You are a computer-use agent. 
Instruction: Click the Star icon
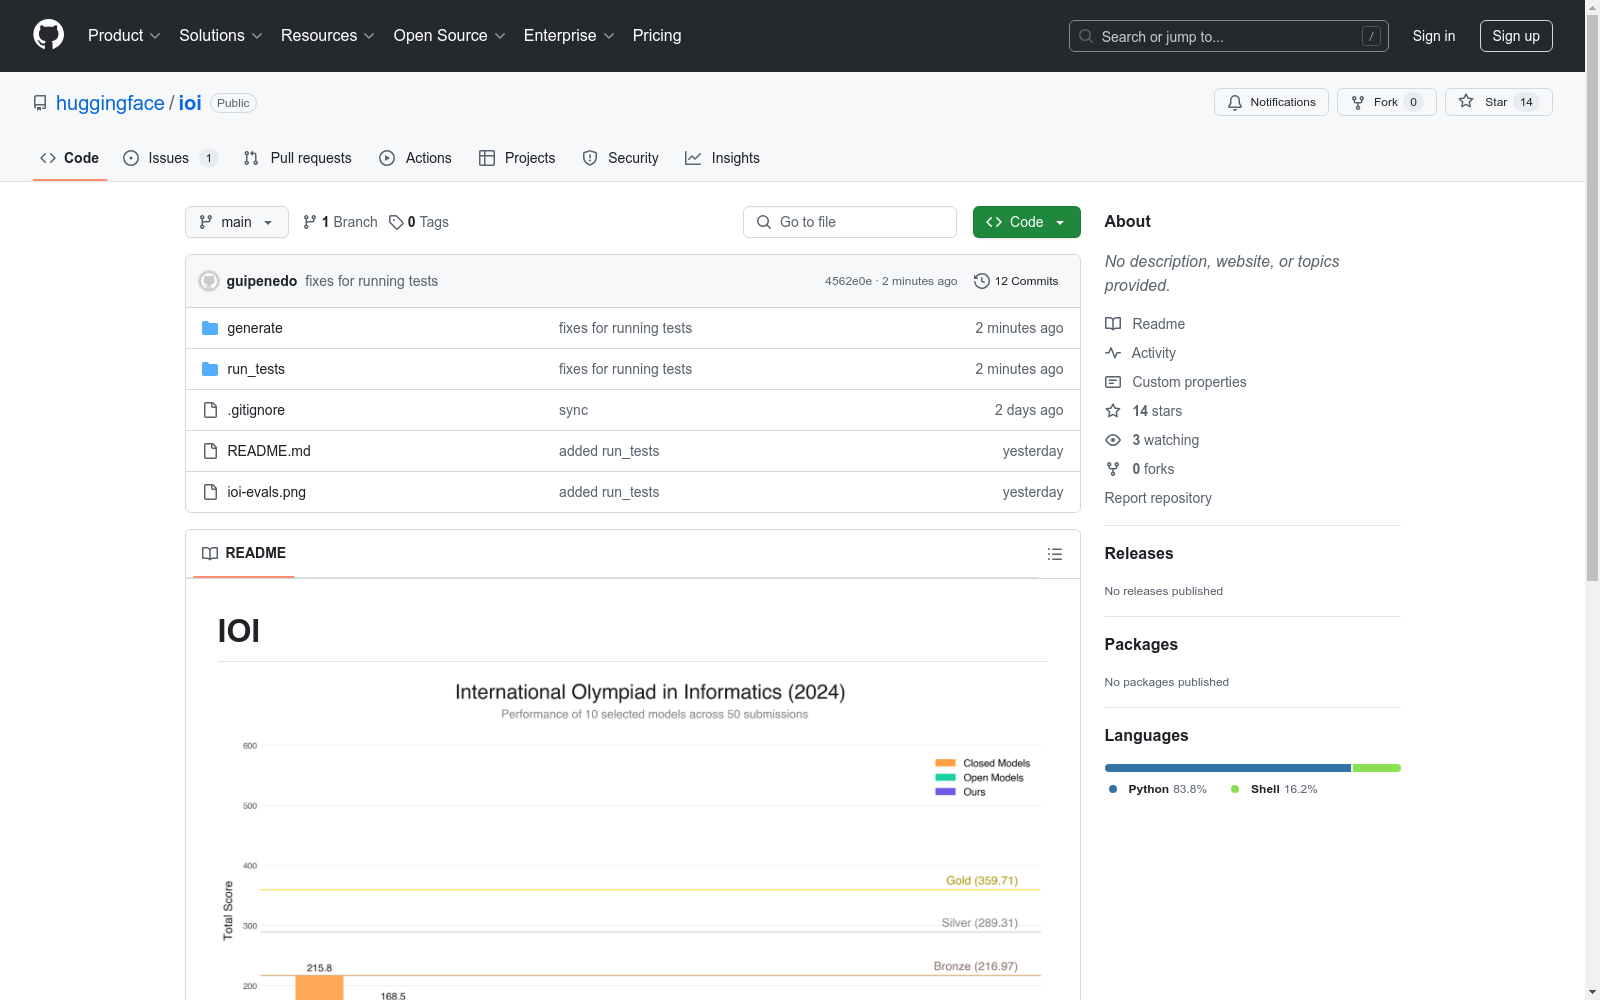pos(1466,101)
